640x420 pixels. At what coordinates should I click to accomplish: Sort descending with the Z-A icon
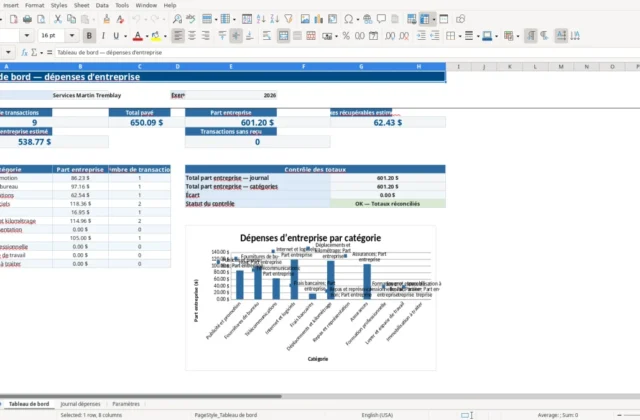pos(275,19)
